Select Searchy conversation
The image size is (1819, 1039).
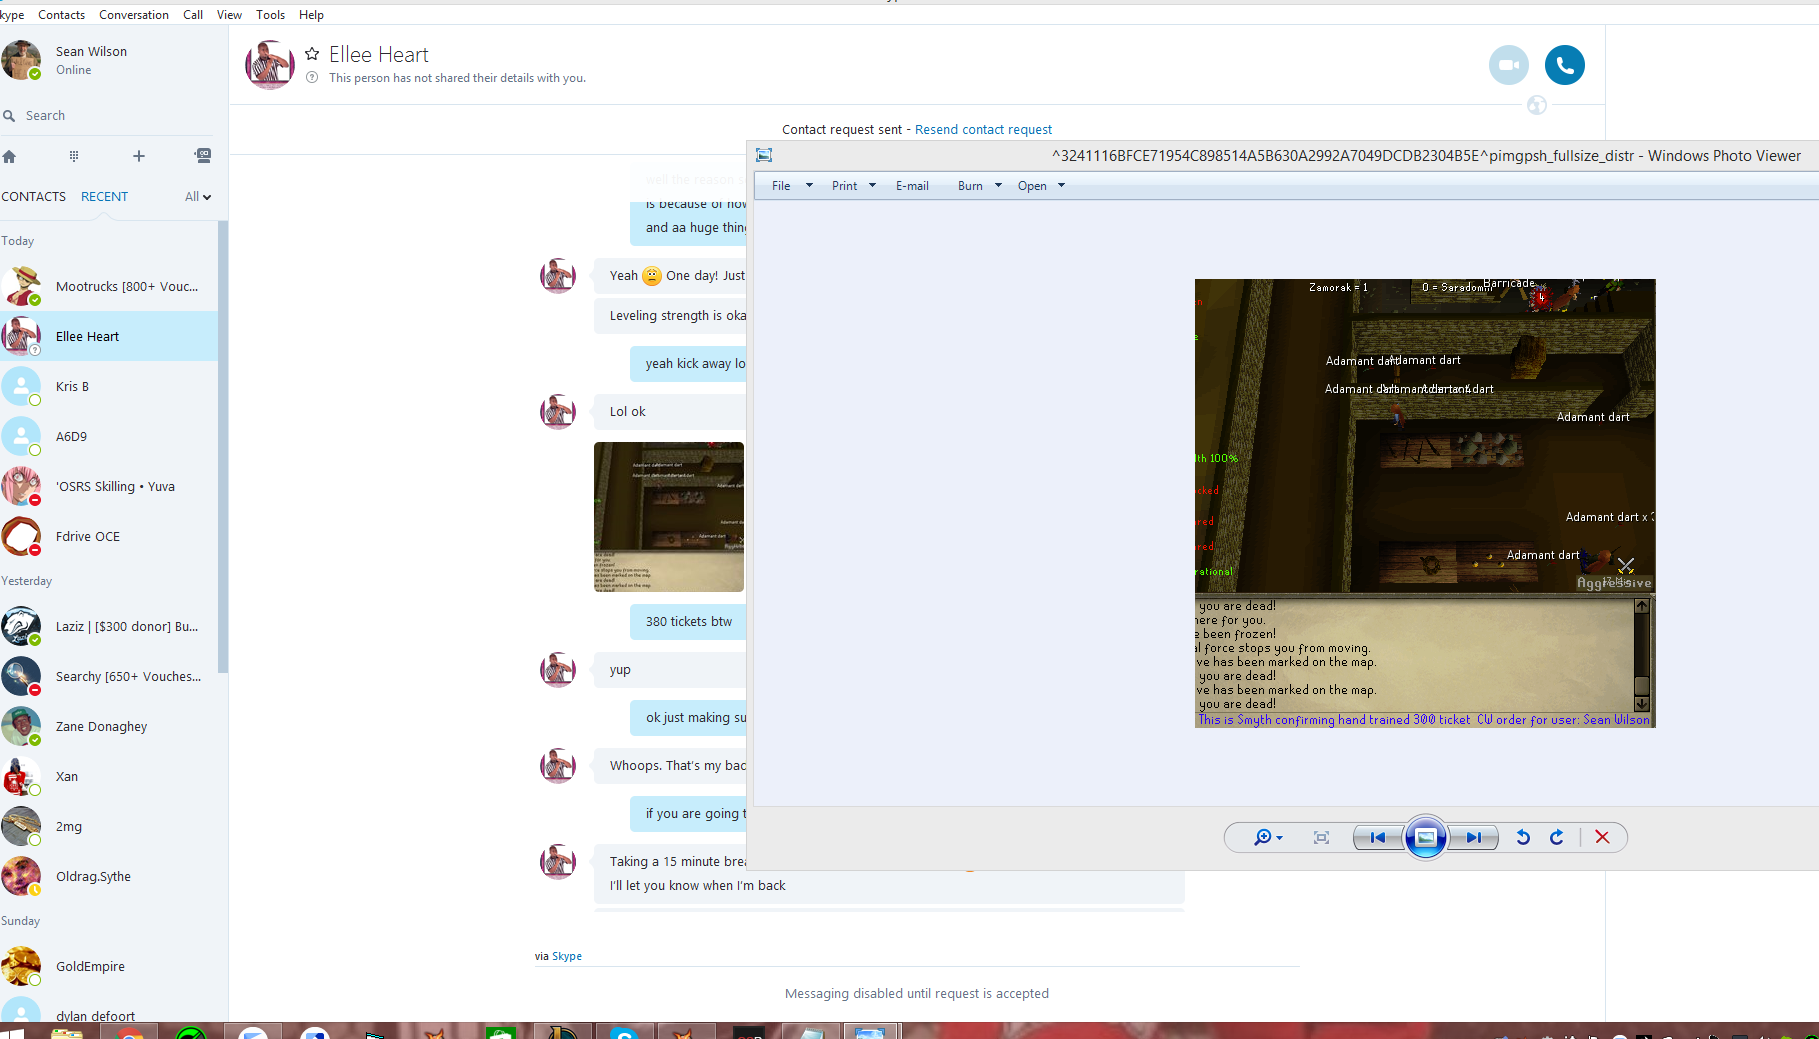(x=109, y=676)
